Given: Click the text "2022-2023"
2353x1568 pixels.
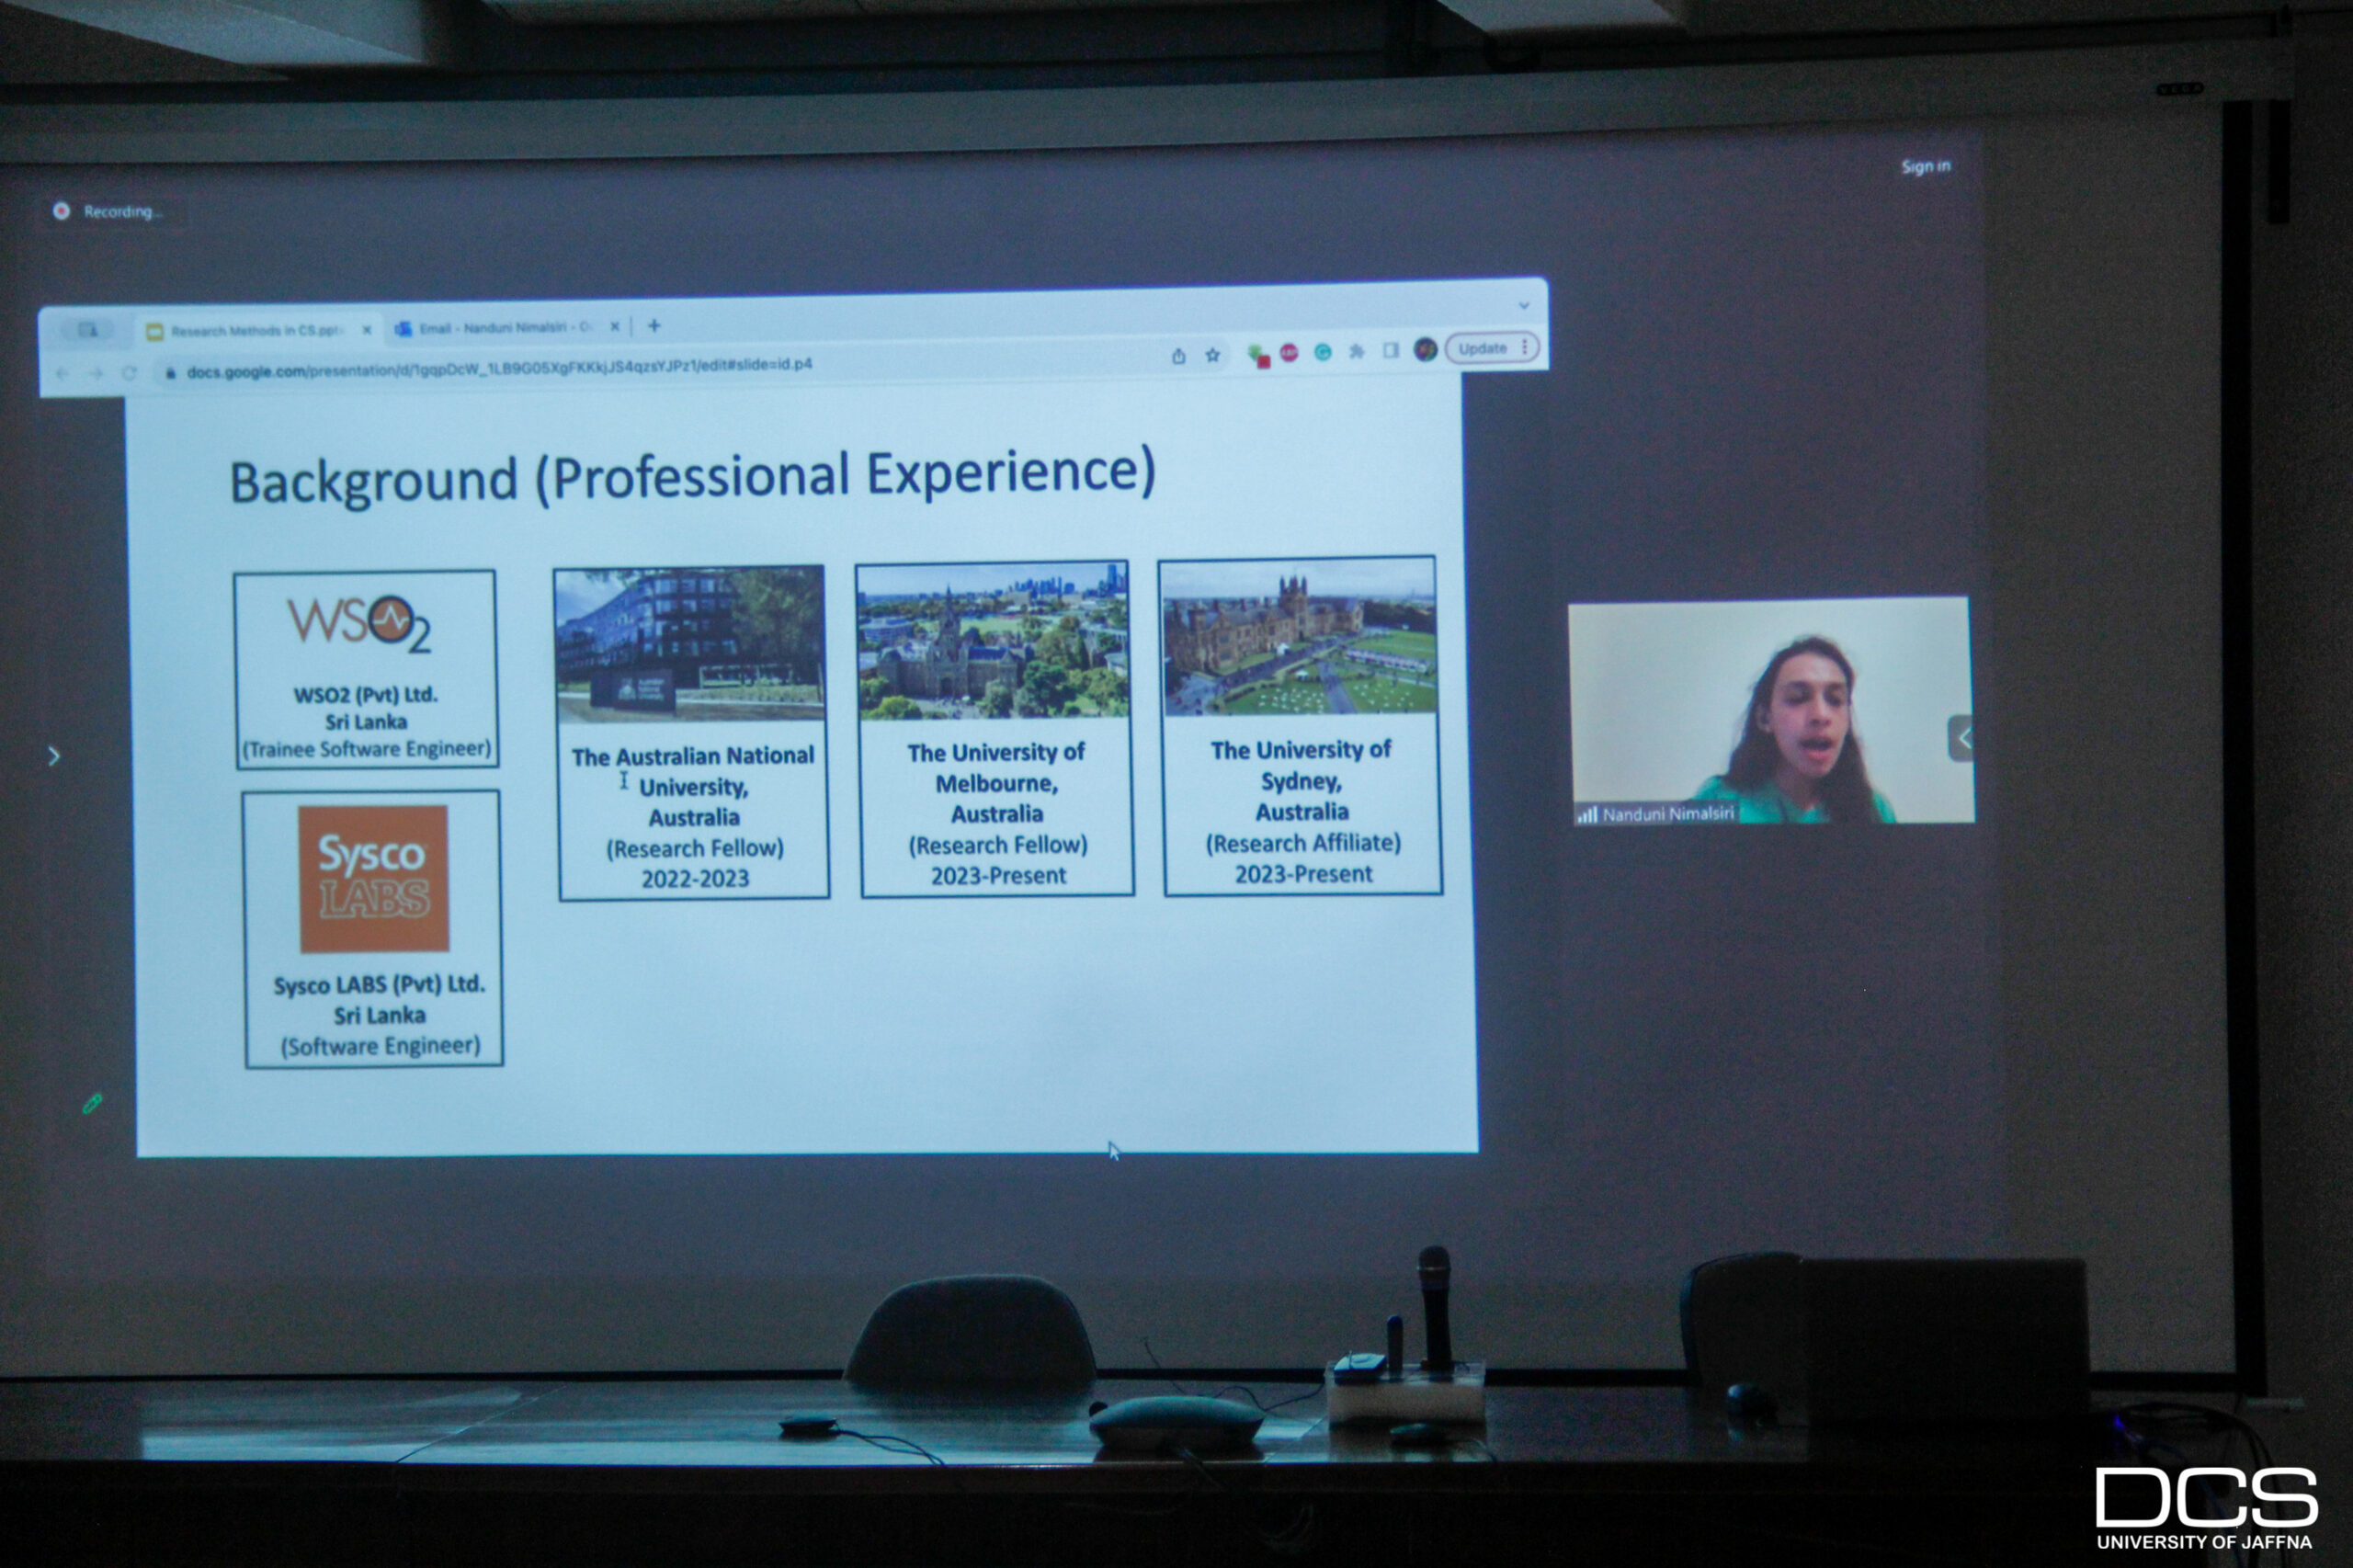Looking at the screenshot, I should (x=695, y=878).
